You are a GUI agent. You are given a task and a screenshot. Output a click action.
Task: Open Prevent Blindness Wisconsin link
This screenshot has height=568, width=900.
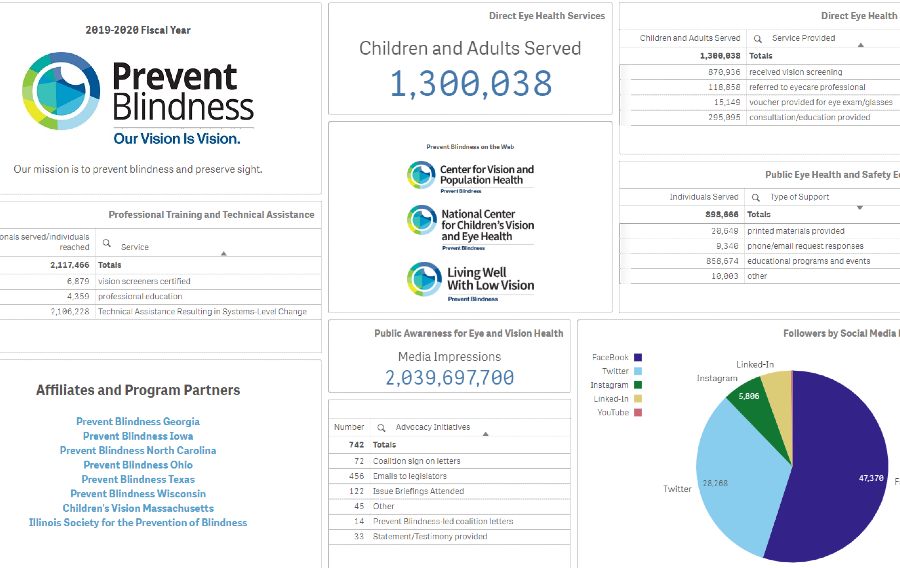138,493
